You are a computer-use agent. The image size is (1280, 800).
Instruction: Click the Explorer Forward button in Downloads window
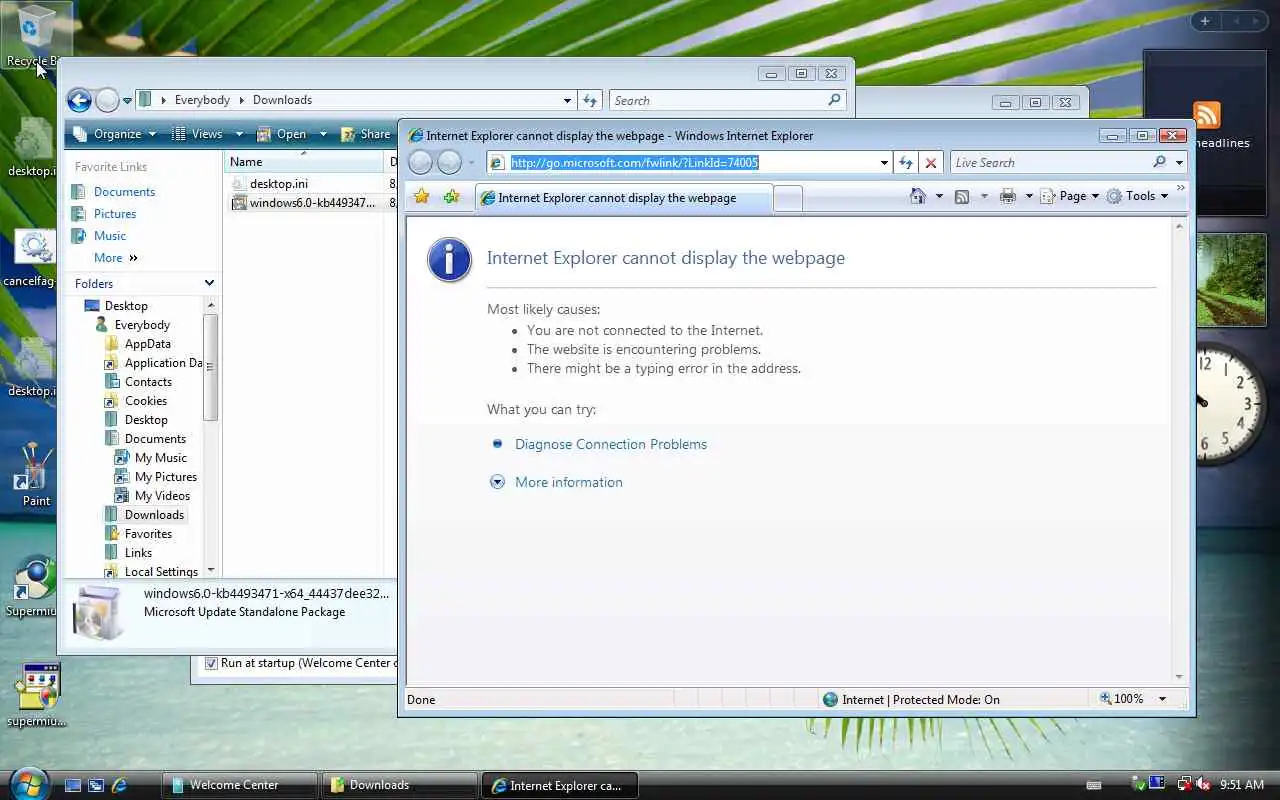[107, 100]
